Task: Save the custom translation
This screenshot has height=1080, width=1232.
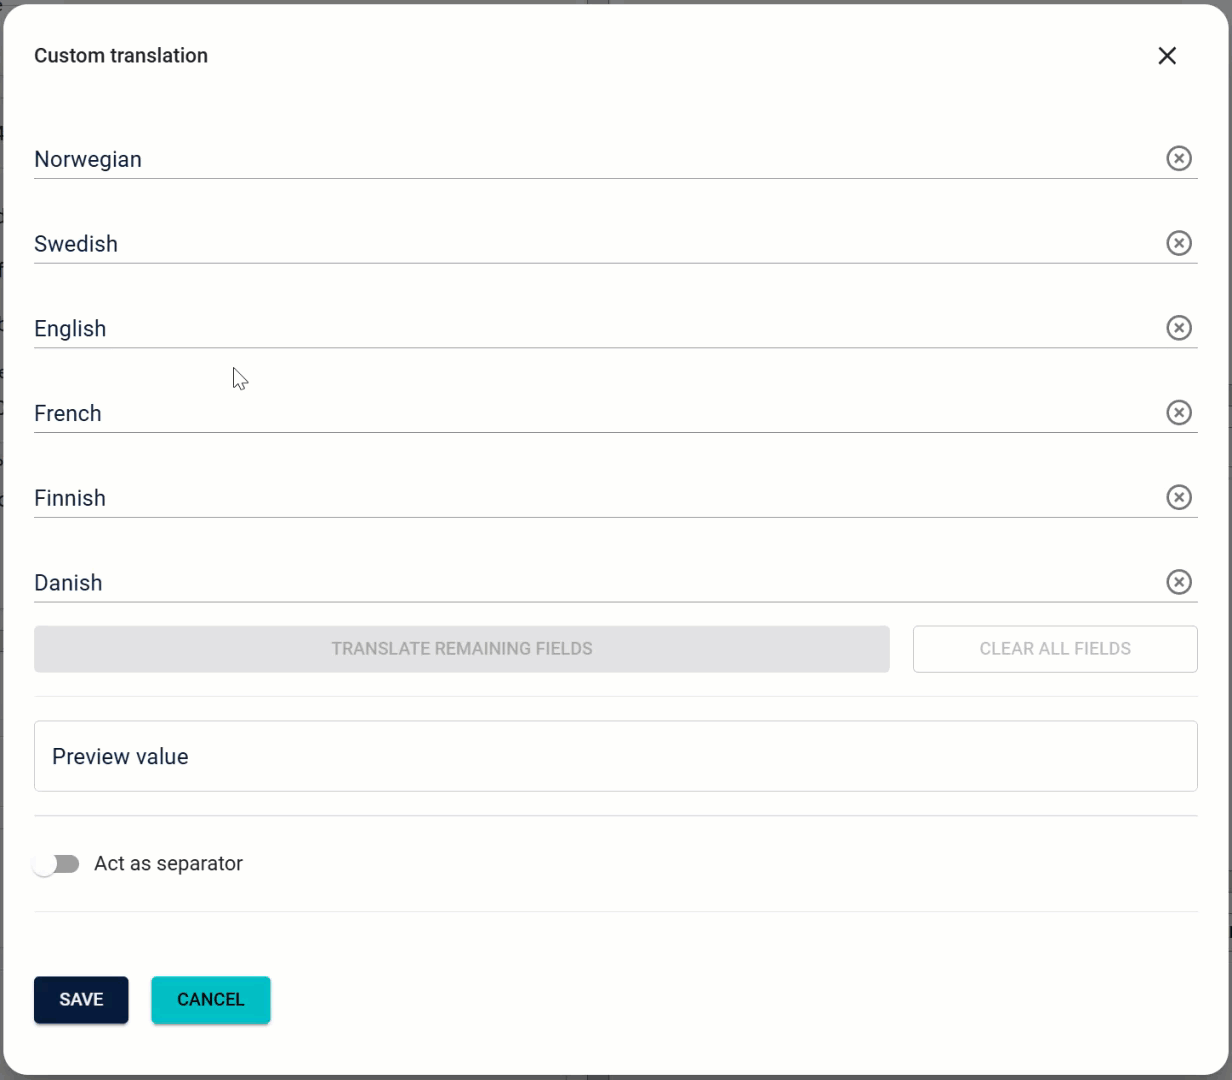Action: click(x=81, y=1000)
